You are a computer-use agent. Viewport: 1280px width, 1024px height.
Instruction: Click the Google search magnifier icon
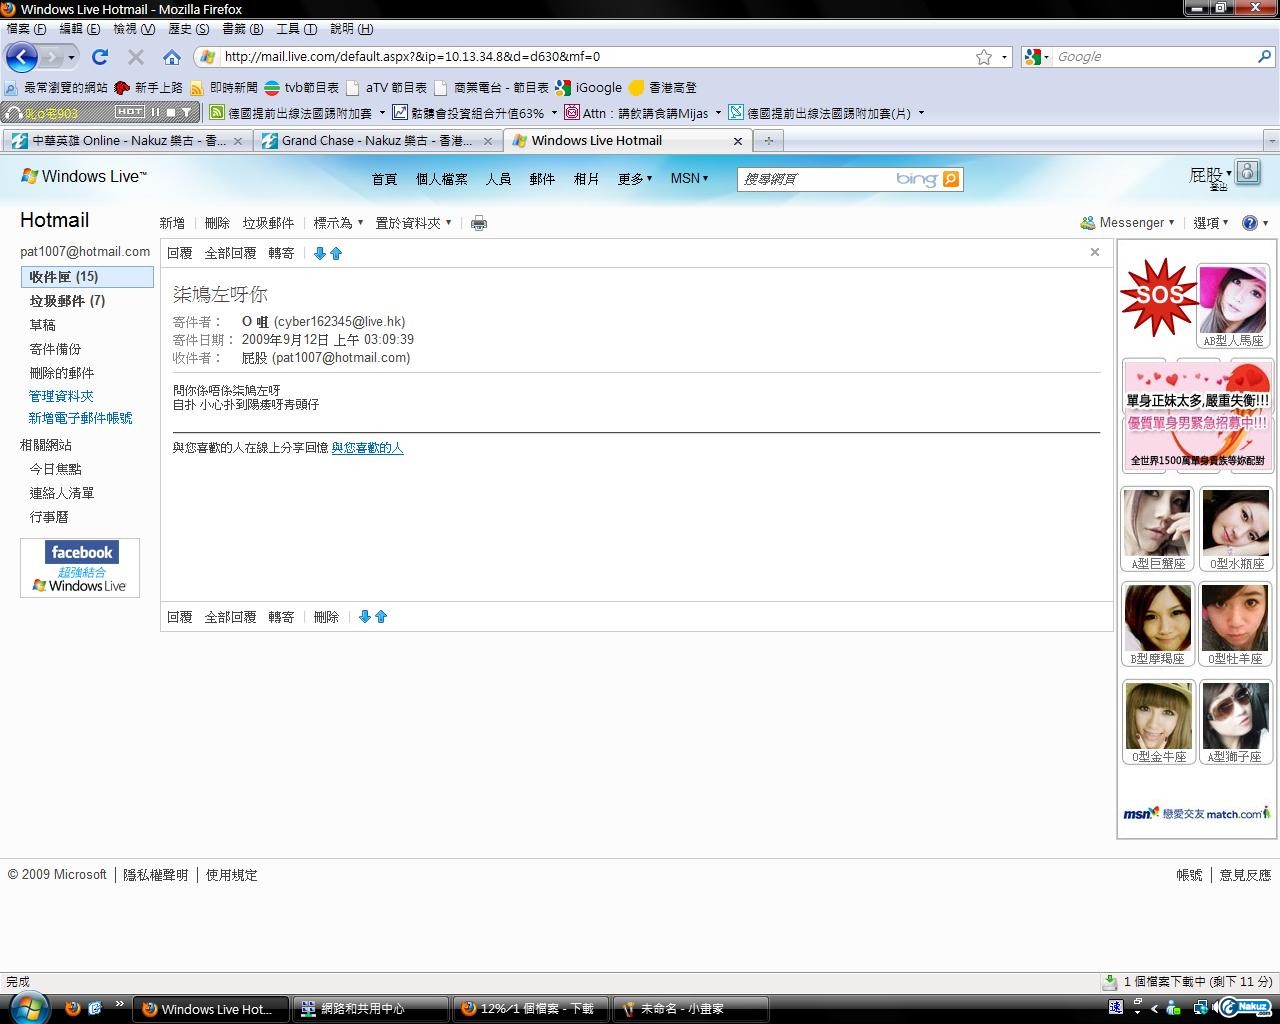(1264, 57)
